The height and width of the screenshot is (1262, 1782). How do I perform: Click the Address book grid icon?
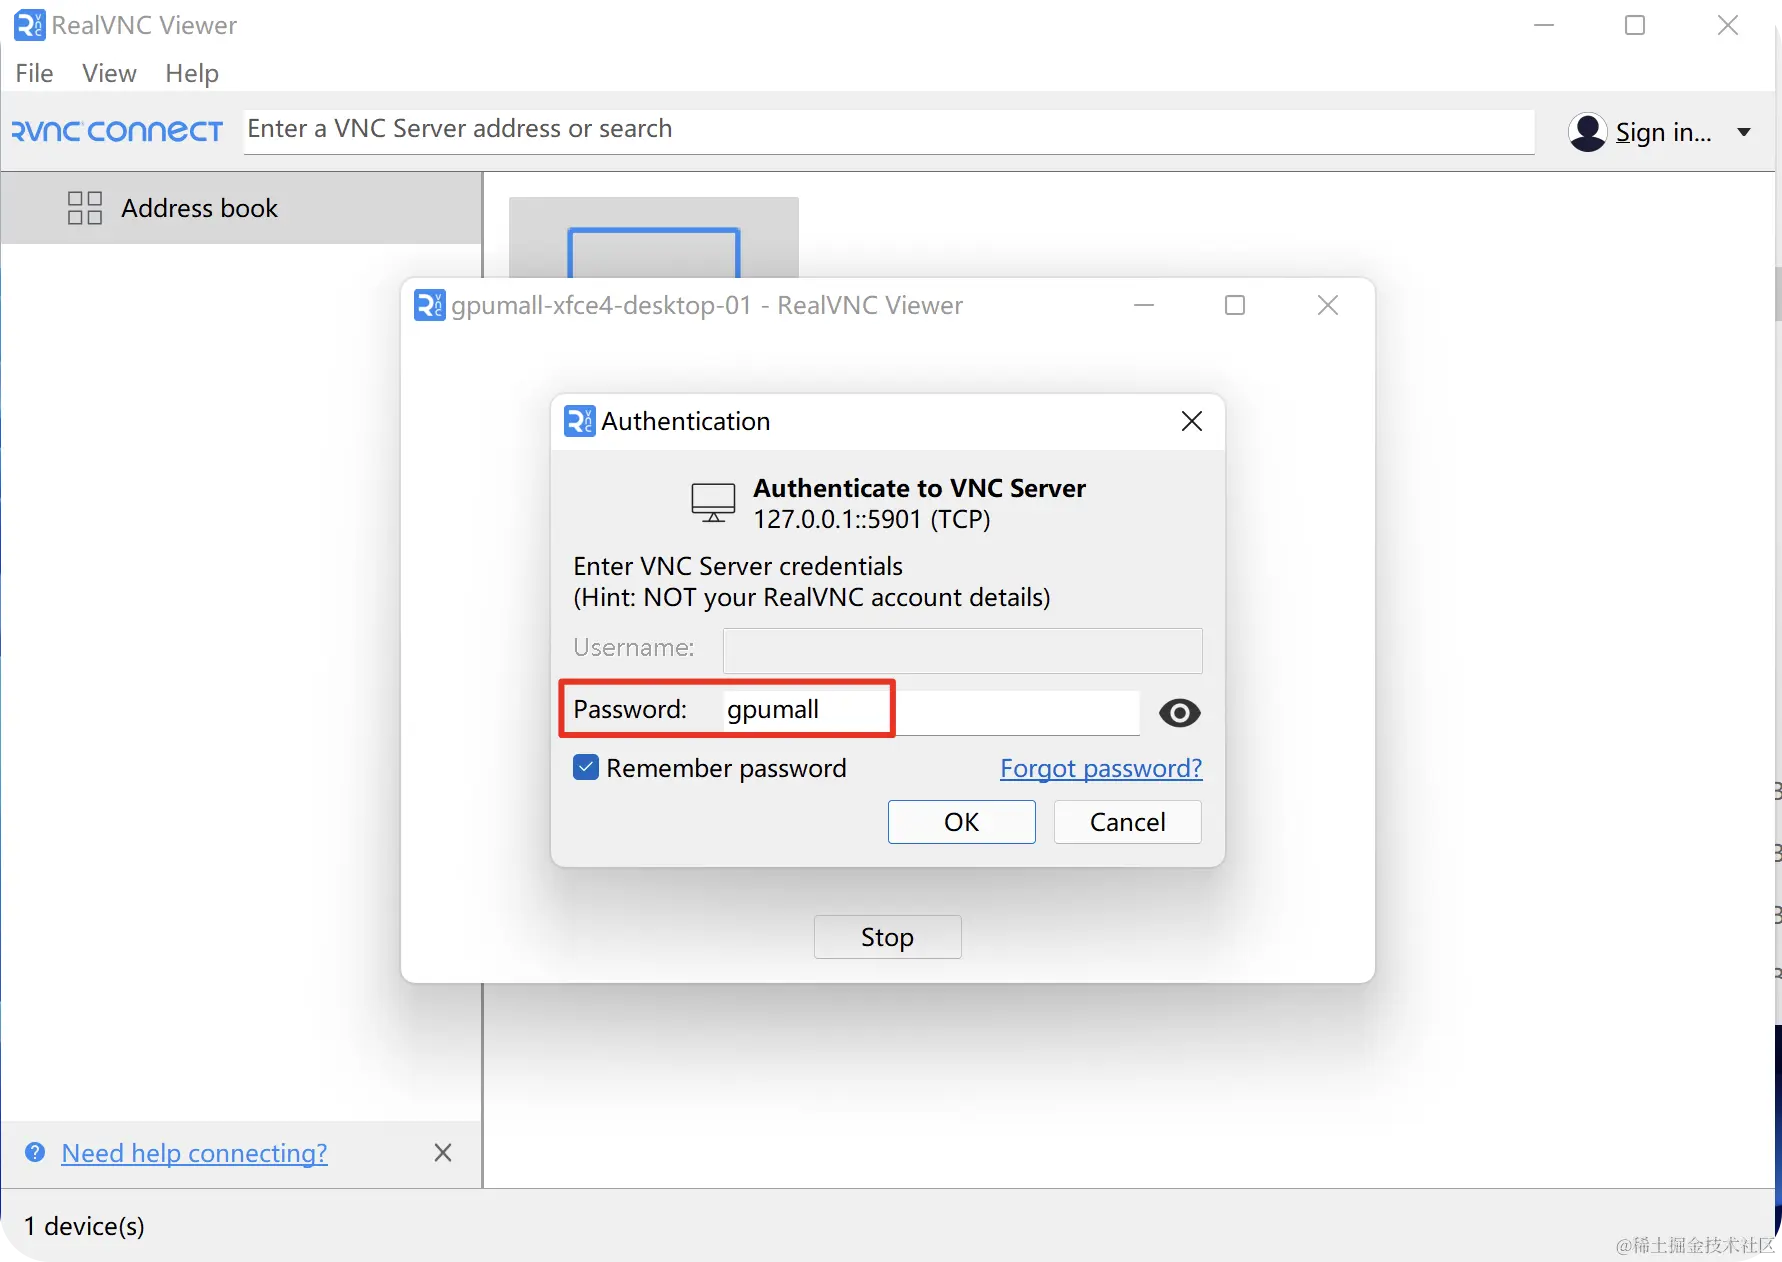point(85,208)
